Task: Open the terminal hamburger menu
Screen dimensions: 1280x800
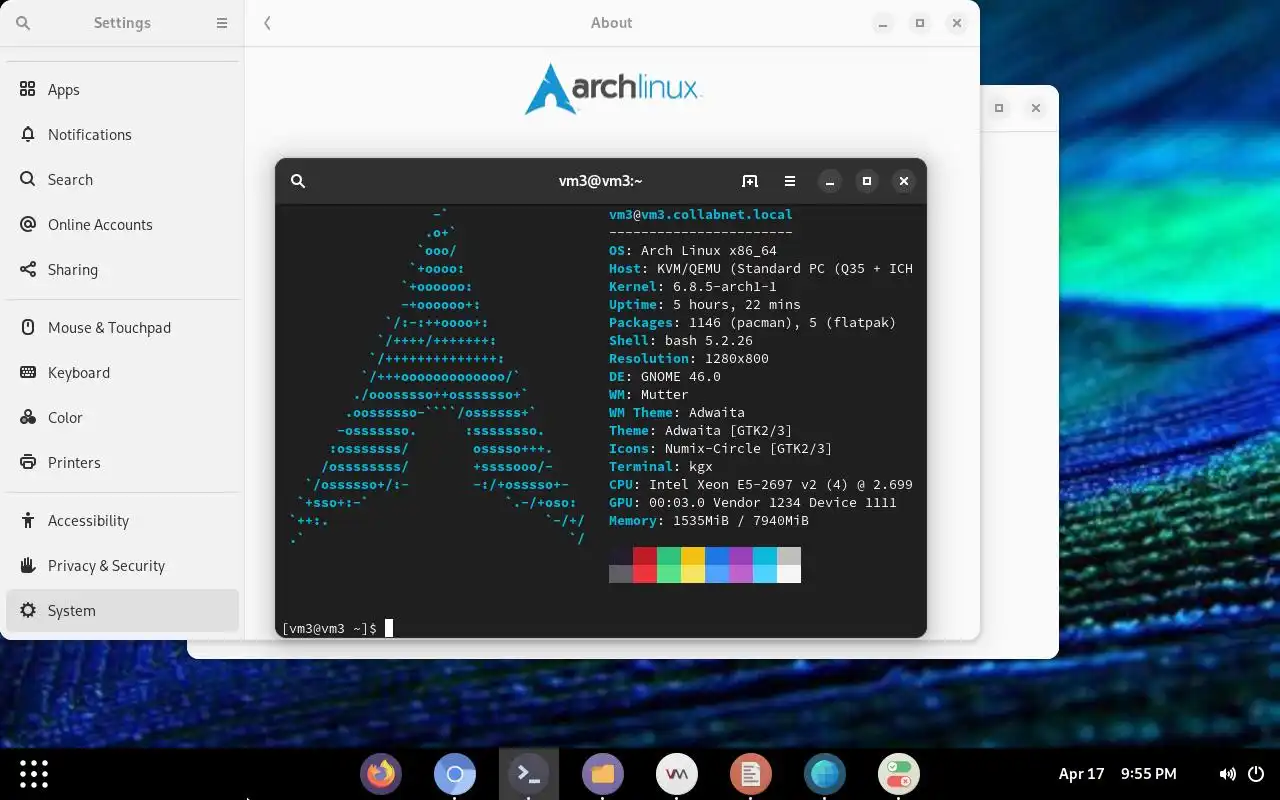Action: point(790,181)
